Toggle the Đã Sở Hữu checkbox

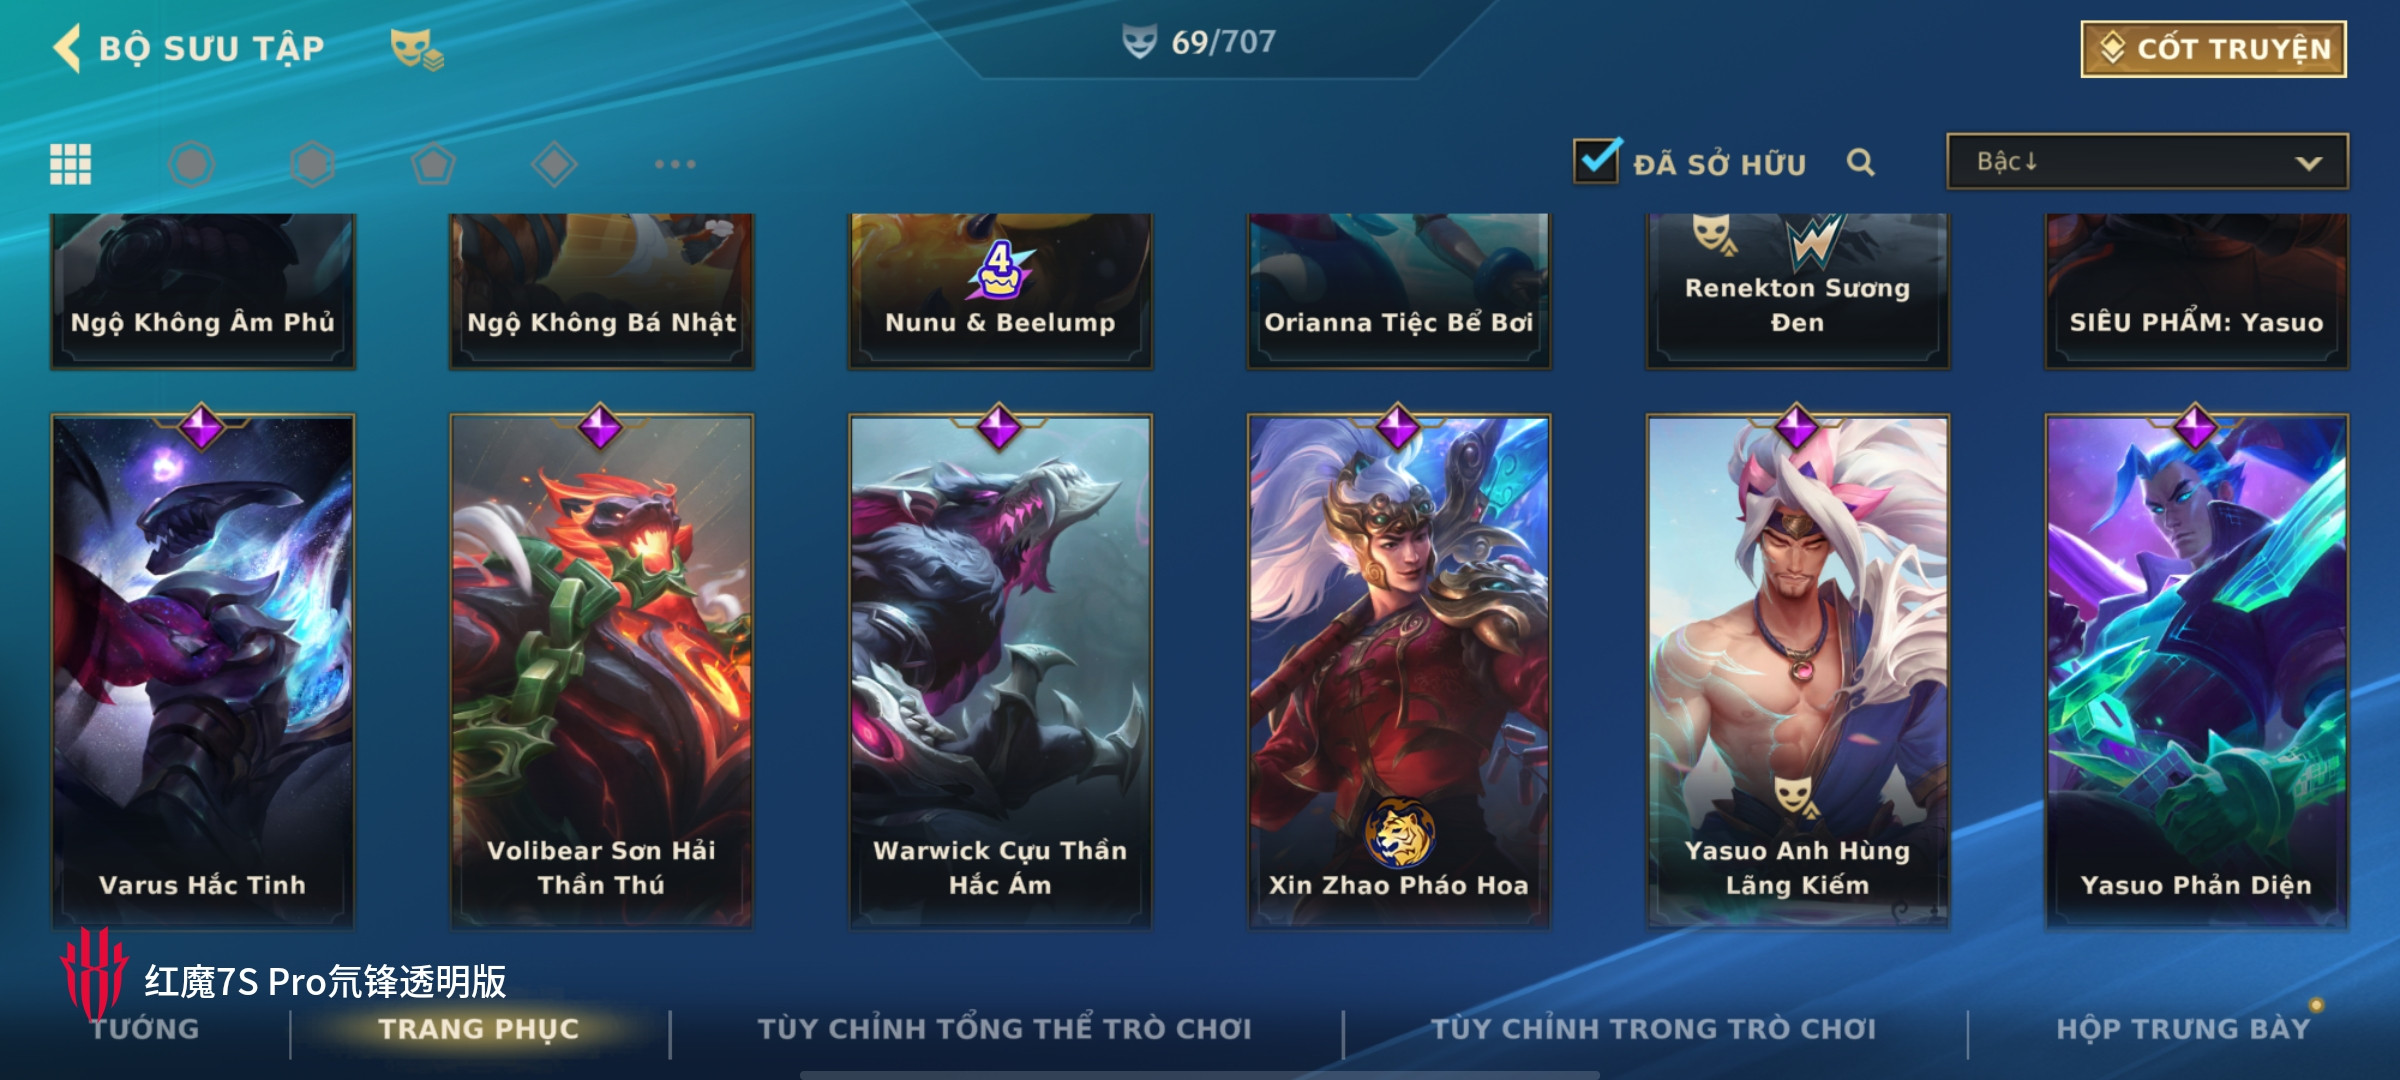1596,161
